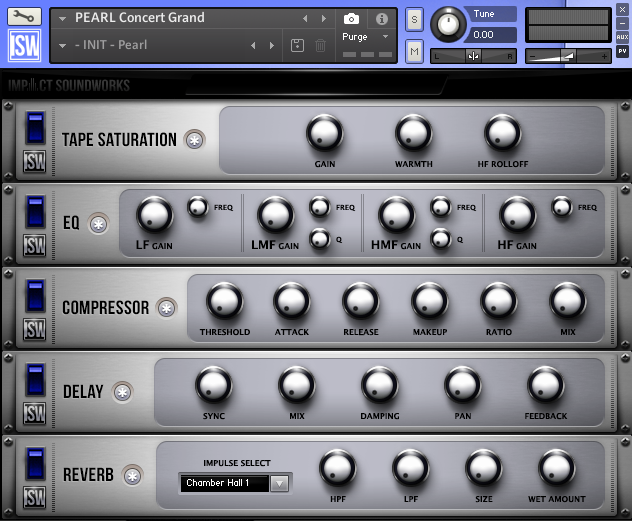Image resolution: width=632 pixels, height=521 pixels.
Task: Click the Delay asterisk reset icon
Action: 123,392
